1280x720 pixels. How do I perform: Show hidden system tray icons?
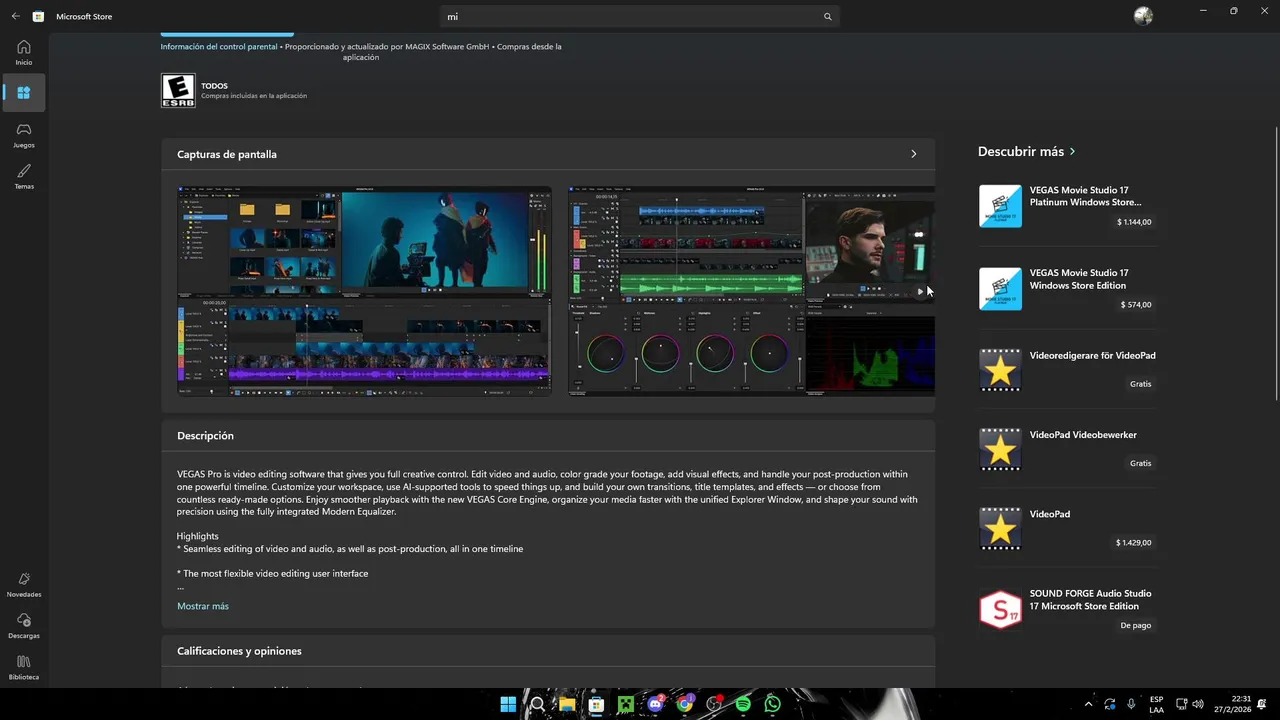pyautogui.click(x=1088, y=704)
